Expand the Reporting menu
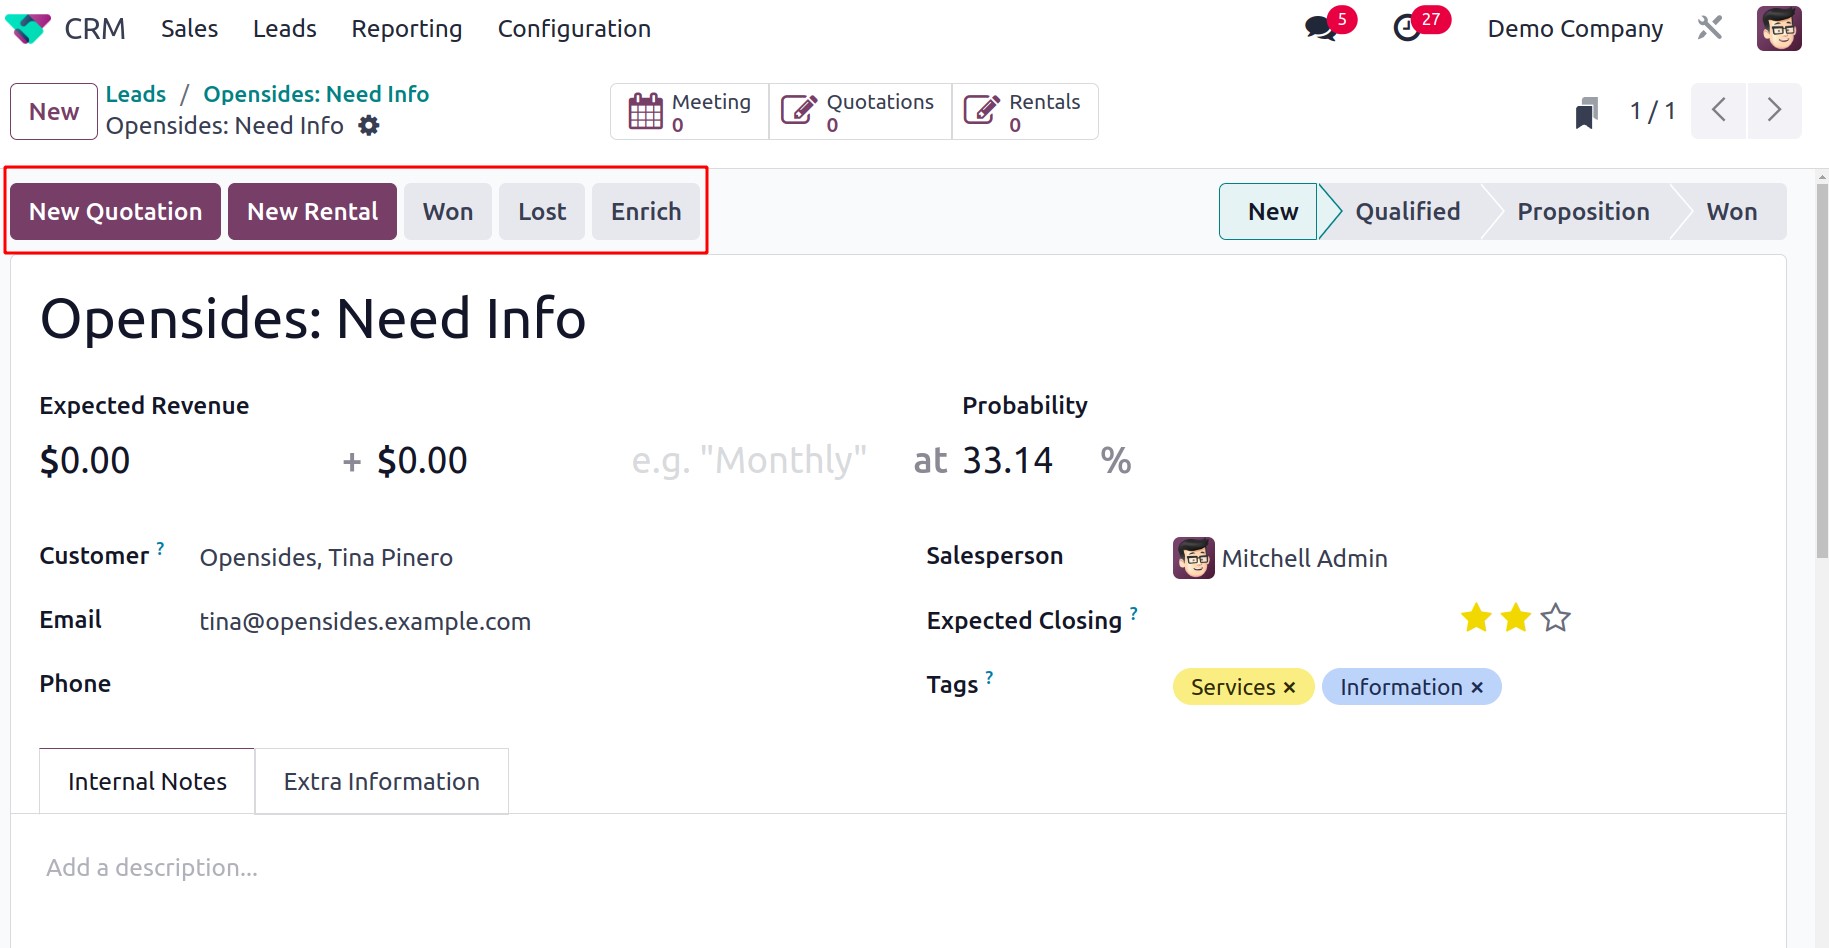The height and width of the screenshot is (948, 1829). (406, 29)
